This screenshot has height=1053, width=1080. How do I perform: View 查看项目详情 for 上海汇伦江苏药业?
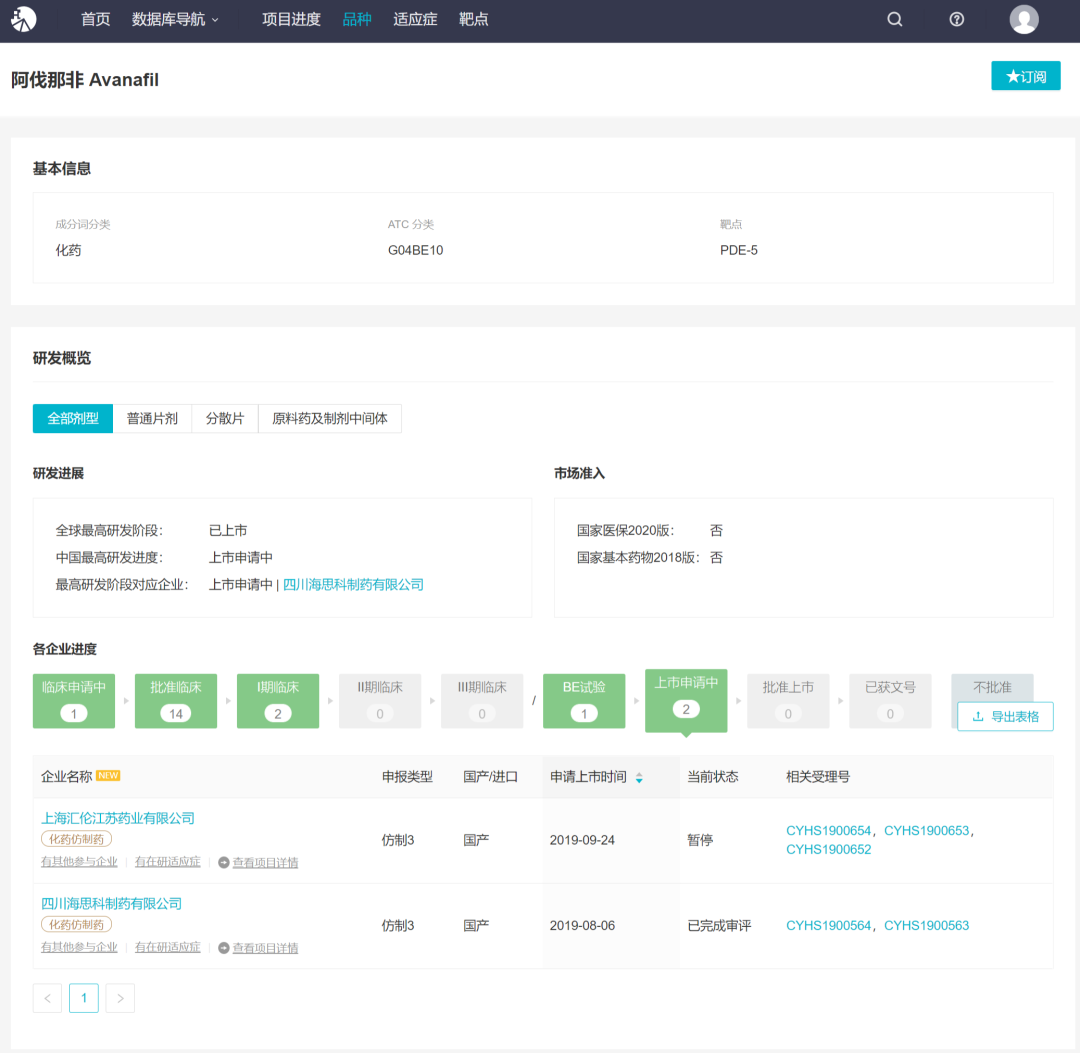[x=265, y=862]
